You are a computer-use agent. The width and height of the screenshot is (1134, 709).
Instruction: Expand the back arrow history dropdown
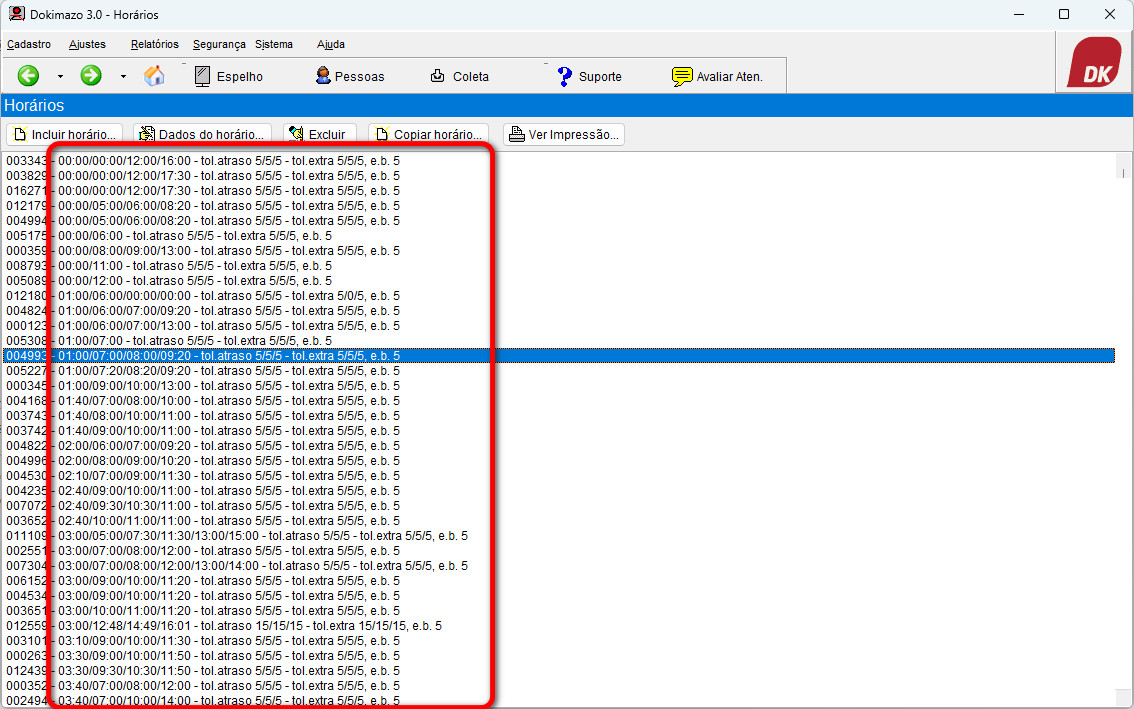60,76
